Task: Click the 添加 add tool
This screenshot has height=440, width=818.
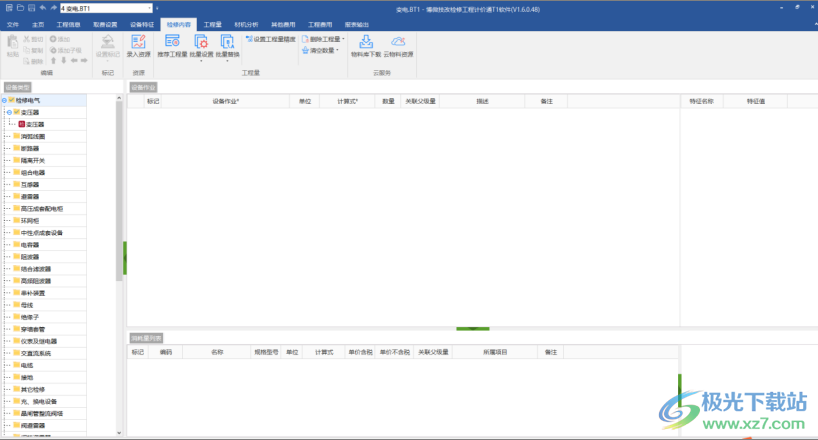Action: [60, 39]
